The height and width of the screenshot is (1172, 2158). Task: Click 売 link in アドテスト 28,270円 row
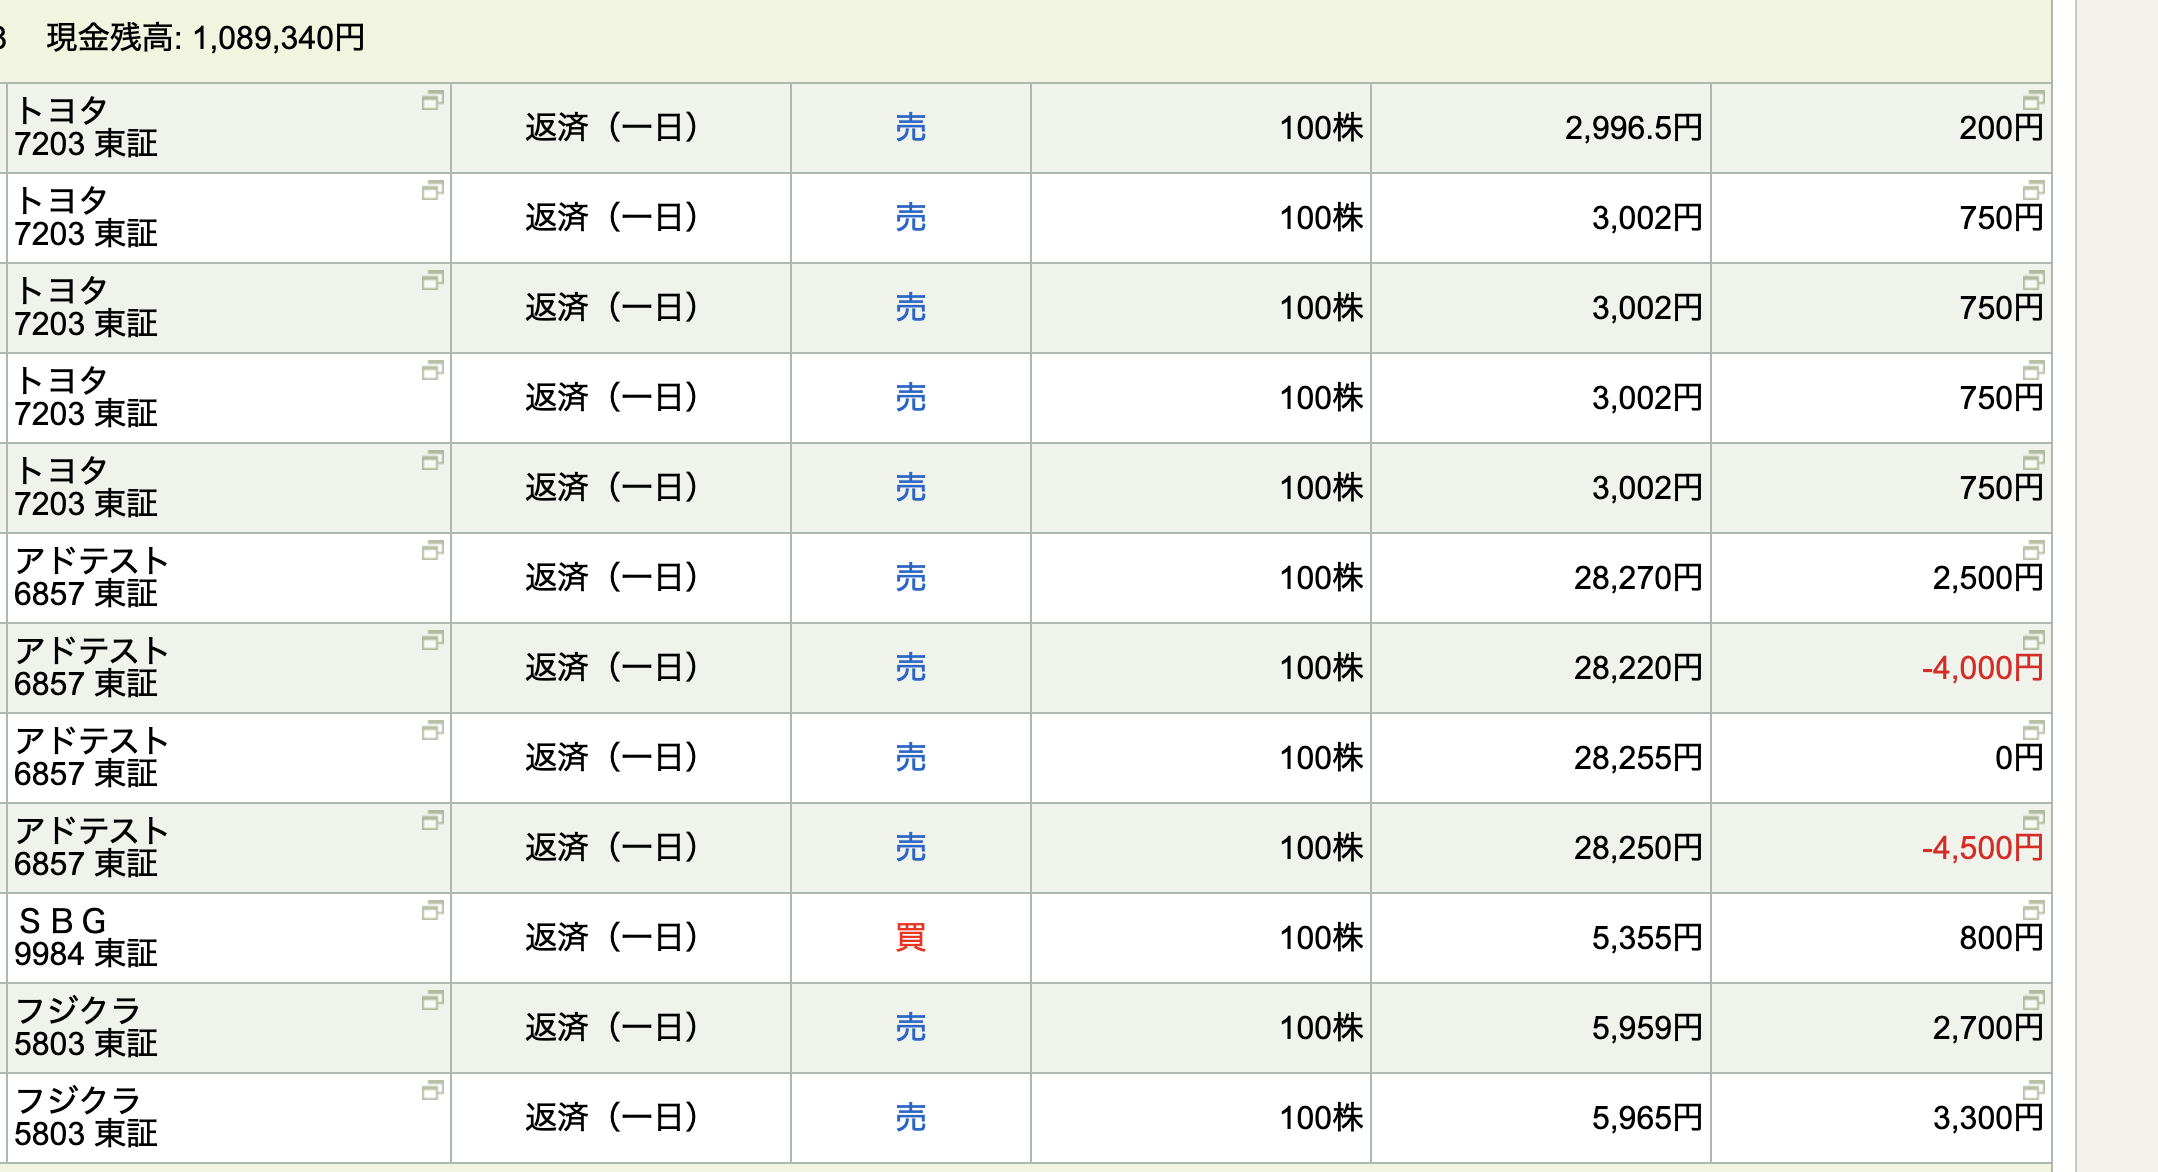point(910,578)
